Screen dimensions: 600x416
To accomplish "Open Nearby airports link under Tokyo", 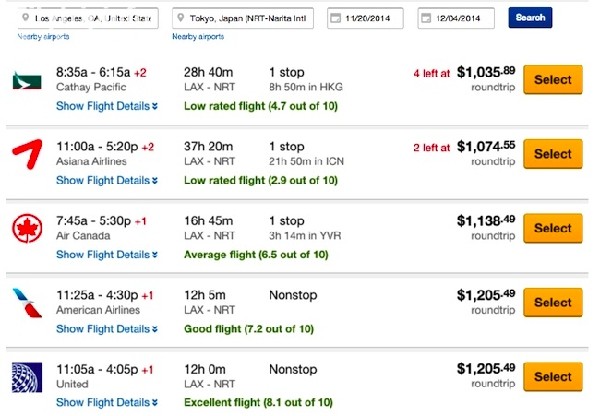I will pyautogui.click(x=198, y=37).
